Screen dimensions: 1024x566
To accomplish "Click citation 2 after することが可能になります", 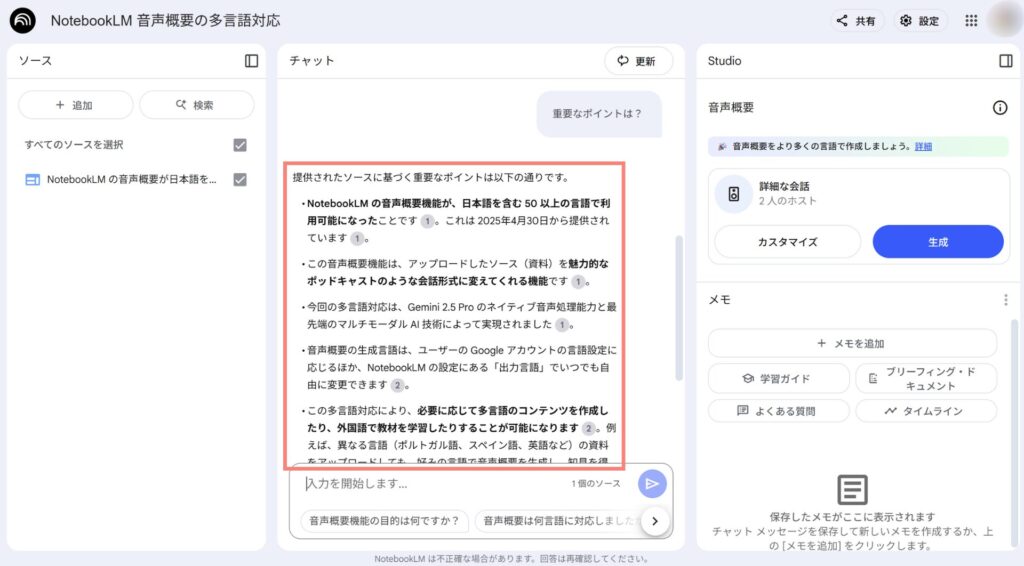I will tap(588, 428).
